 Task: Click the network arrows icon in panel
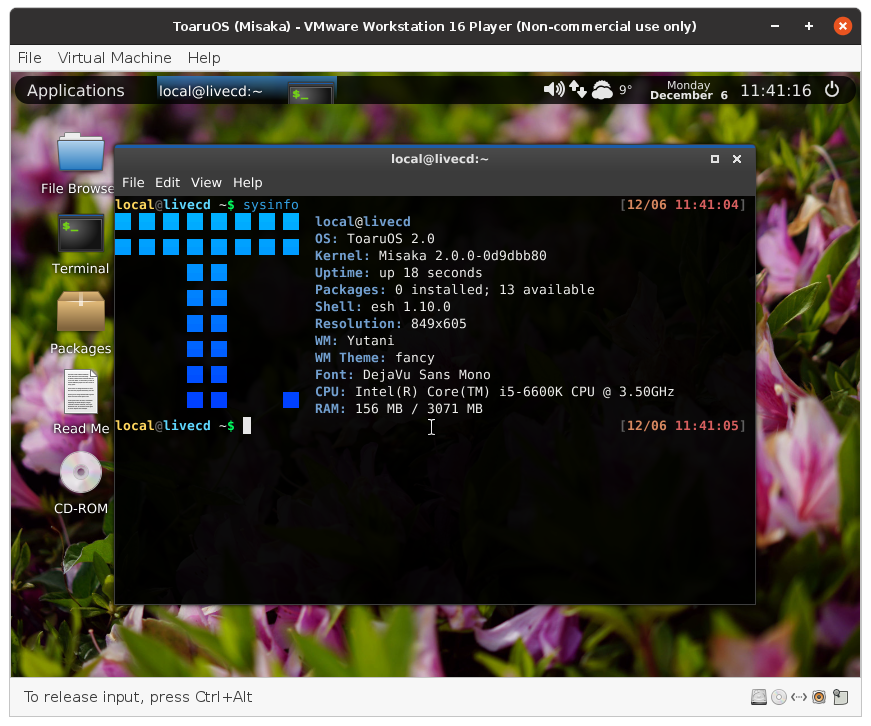[x=578, y=89]
